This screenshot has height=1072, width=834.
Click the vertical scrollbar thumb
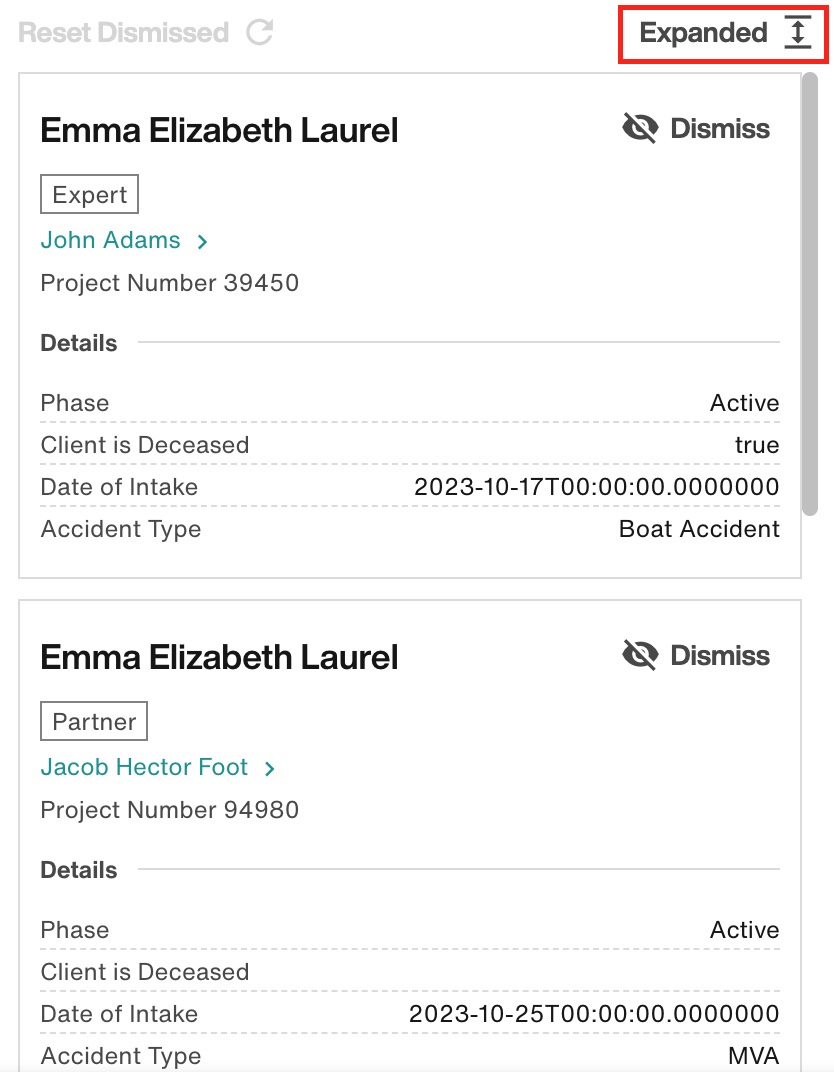(809, 294)
